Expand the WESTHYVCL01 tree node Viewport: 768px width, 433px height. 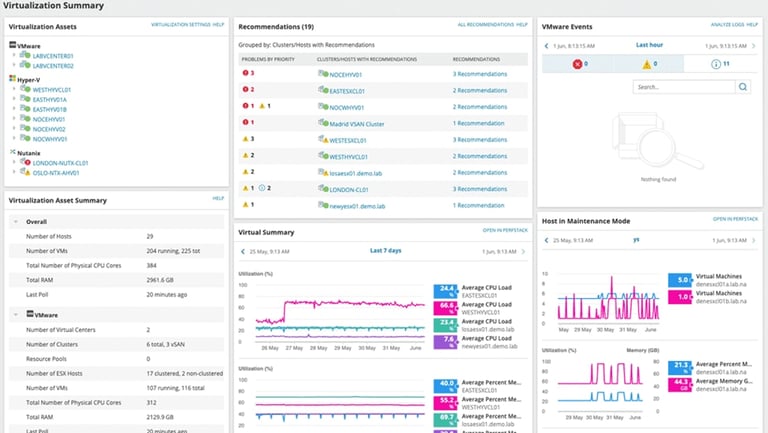(x=14, y=89)
